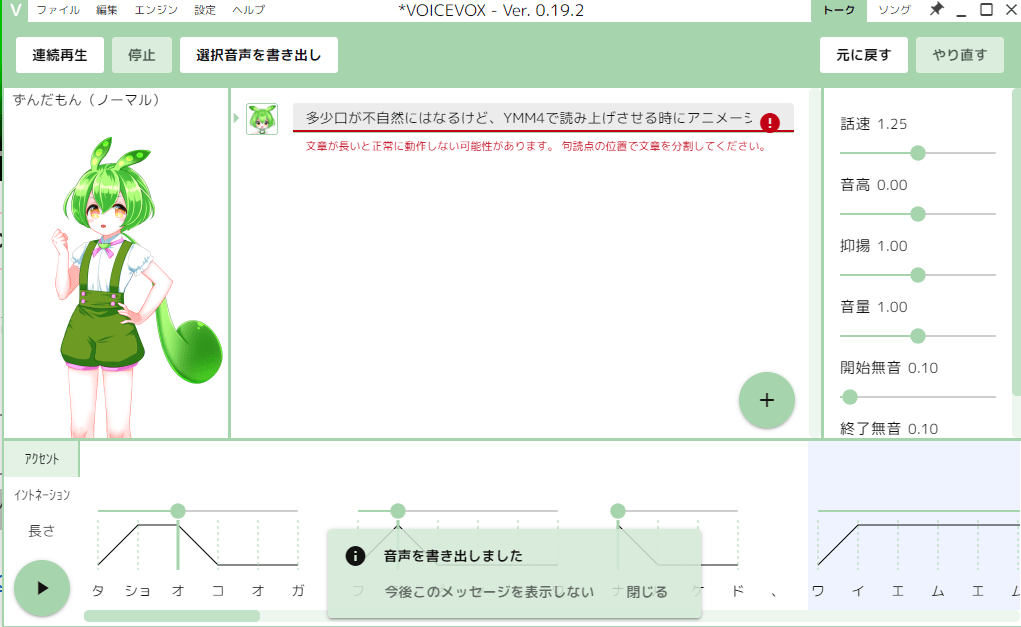Open the エンジン menu

point(156,10)
